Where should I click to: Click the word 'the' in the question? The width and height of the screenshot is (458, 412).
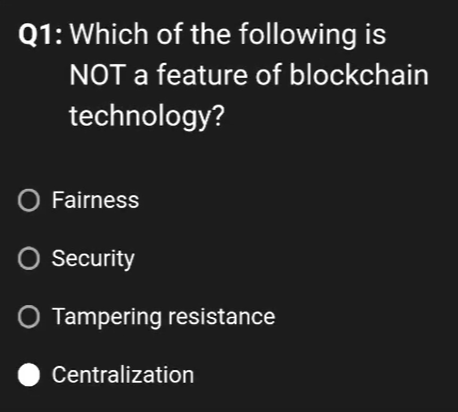(x=210, y=34)
